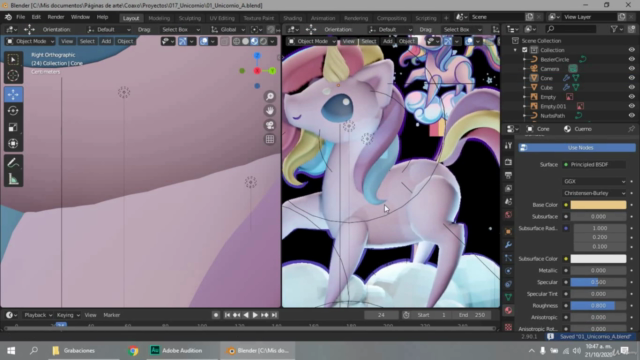Toggle Use Nodes for the material

(x=577, y=147)
